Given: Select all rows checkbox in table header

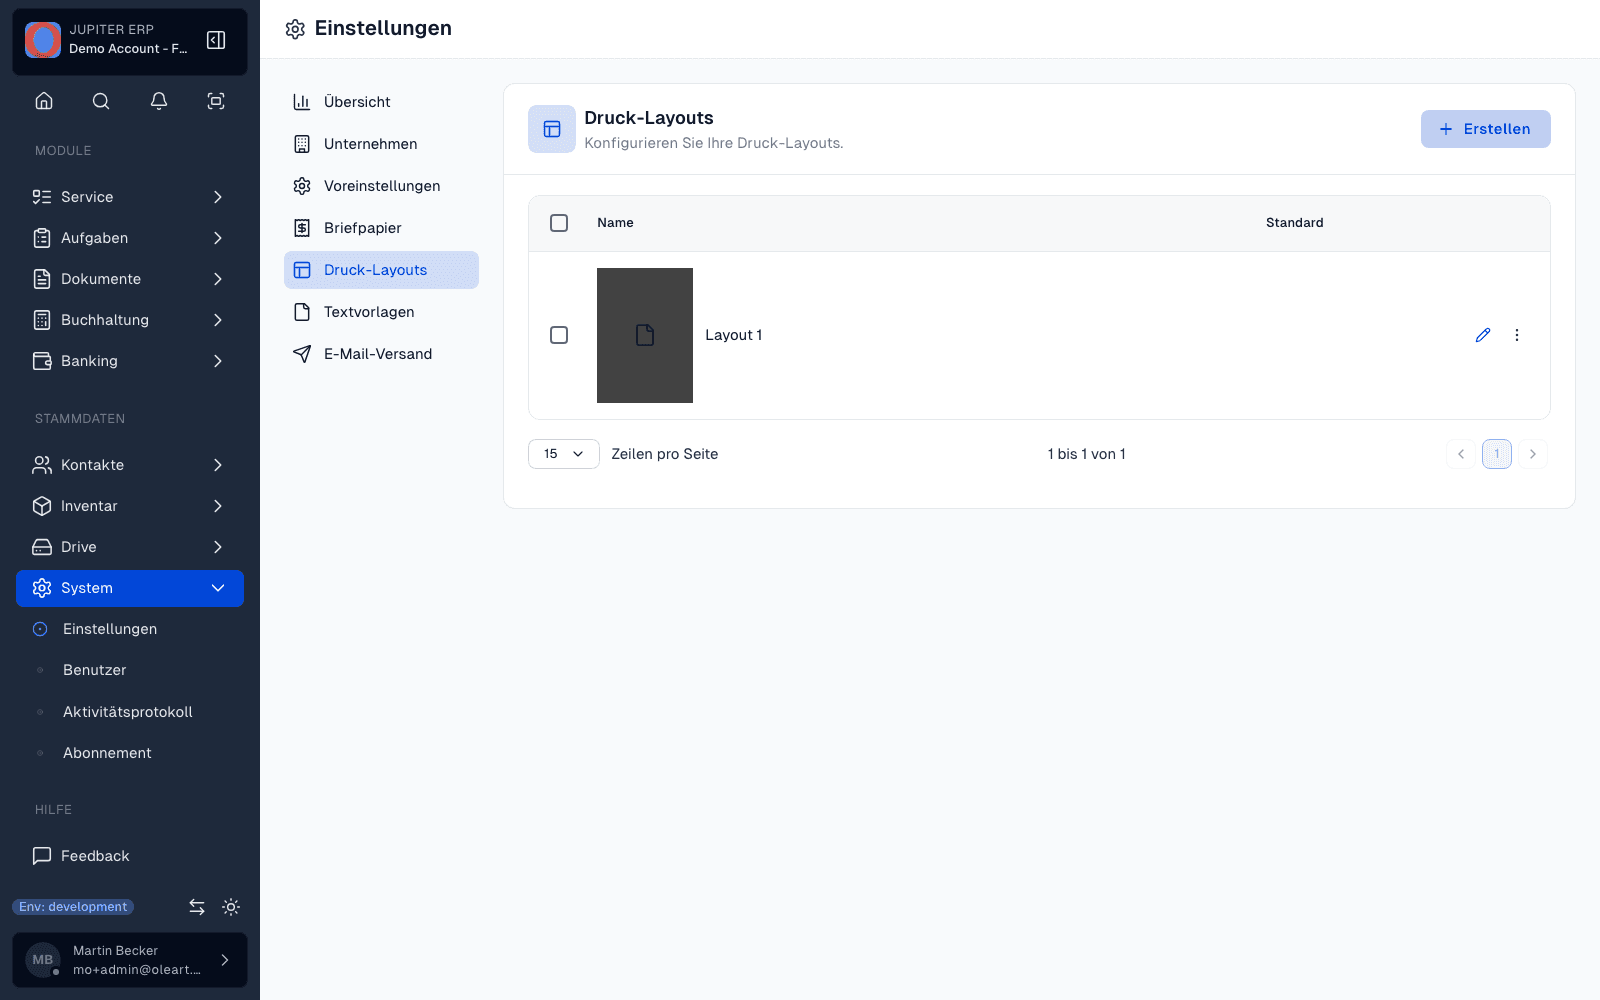Looking at the screenshot, I should [x=559, y=223].
